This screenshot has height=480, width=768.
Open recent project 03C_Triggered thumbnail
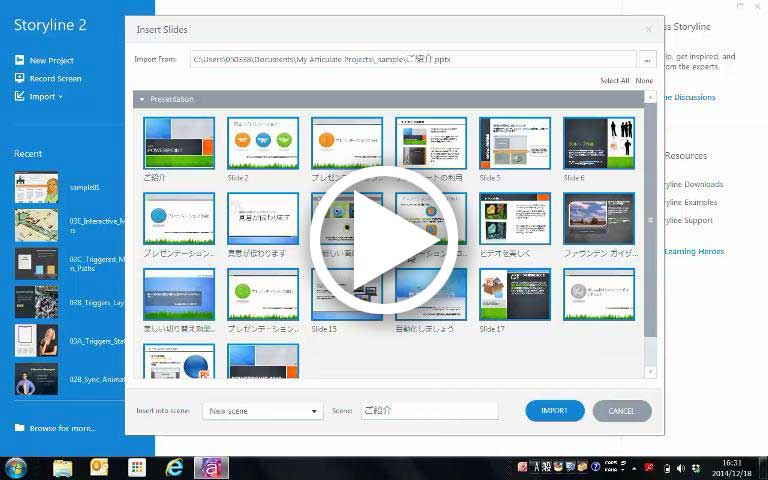tap(36, 264)
